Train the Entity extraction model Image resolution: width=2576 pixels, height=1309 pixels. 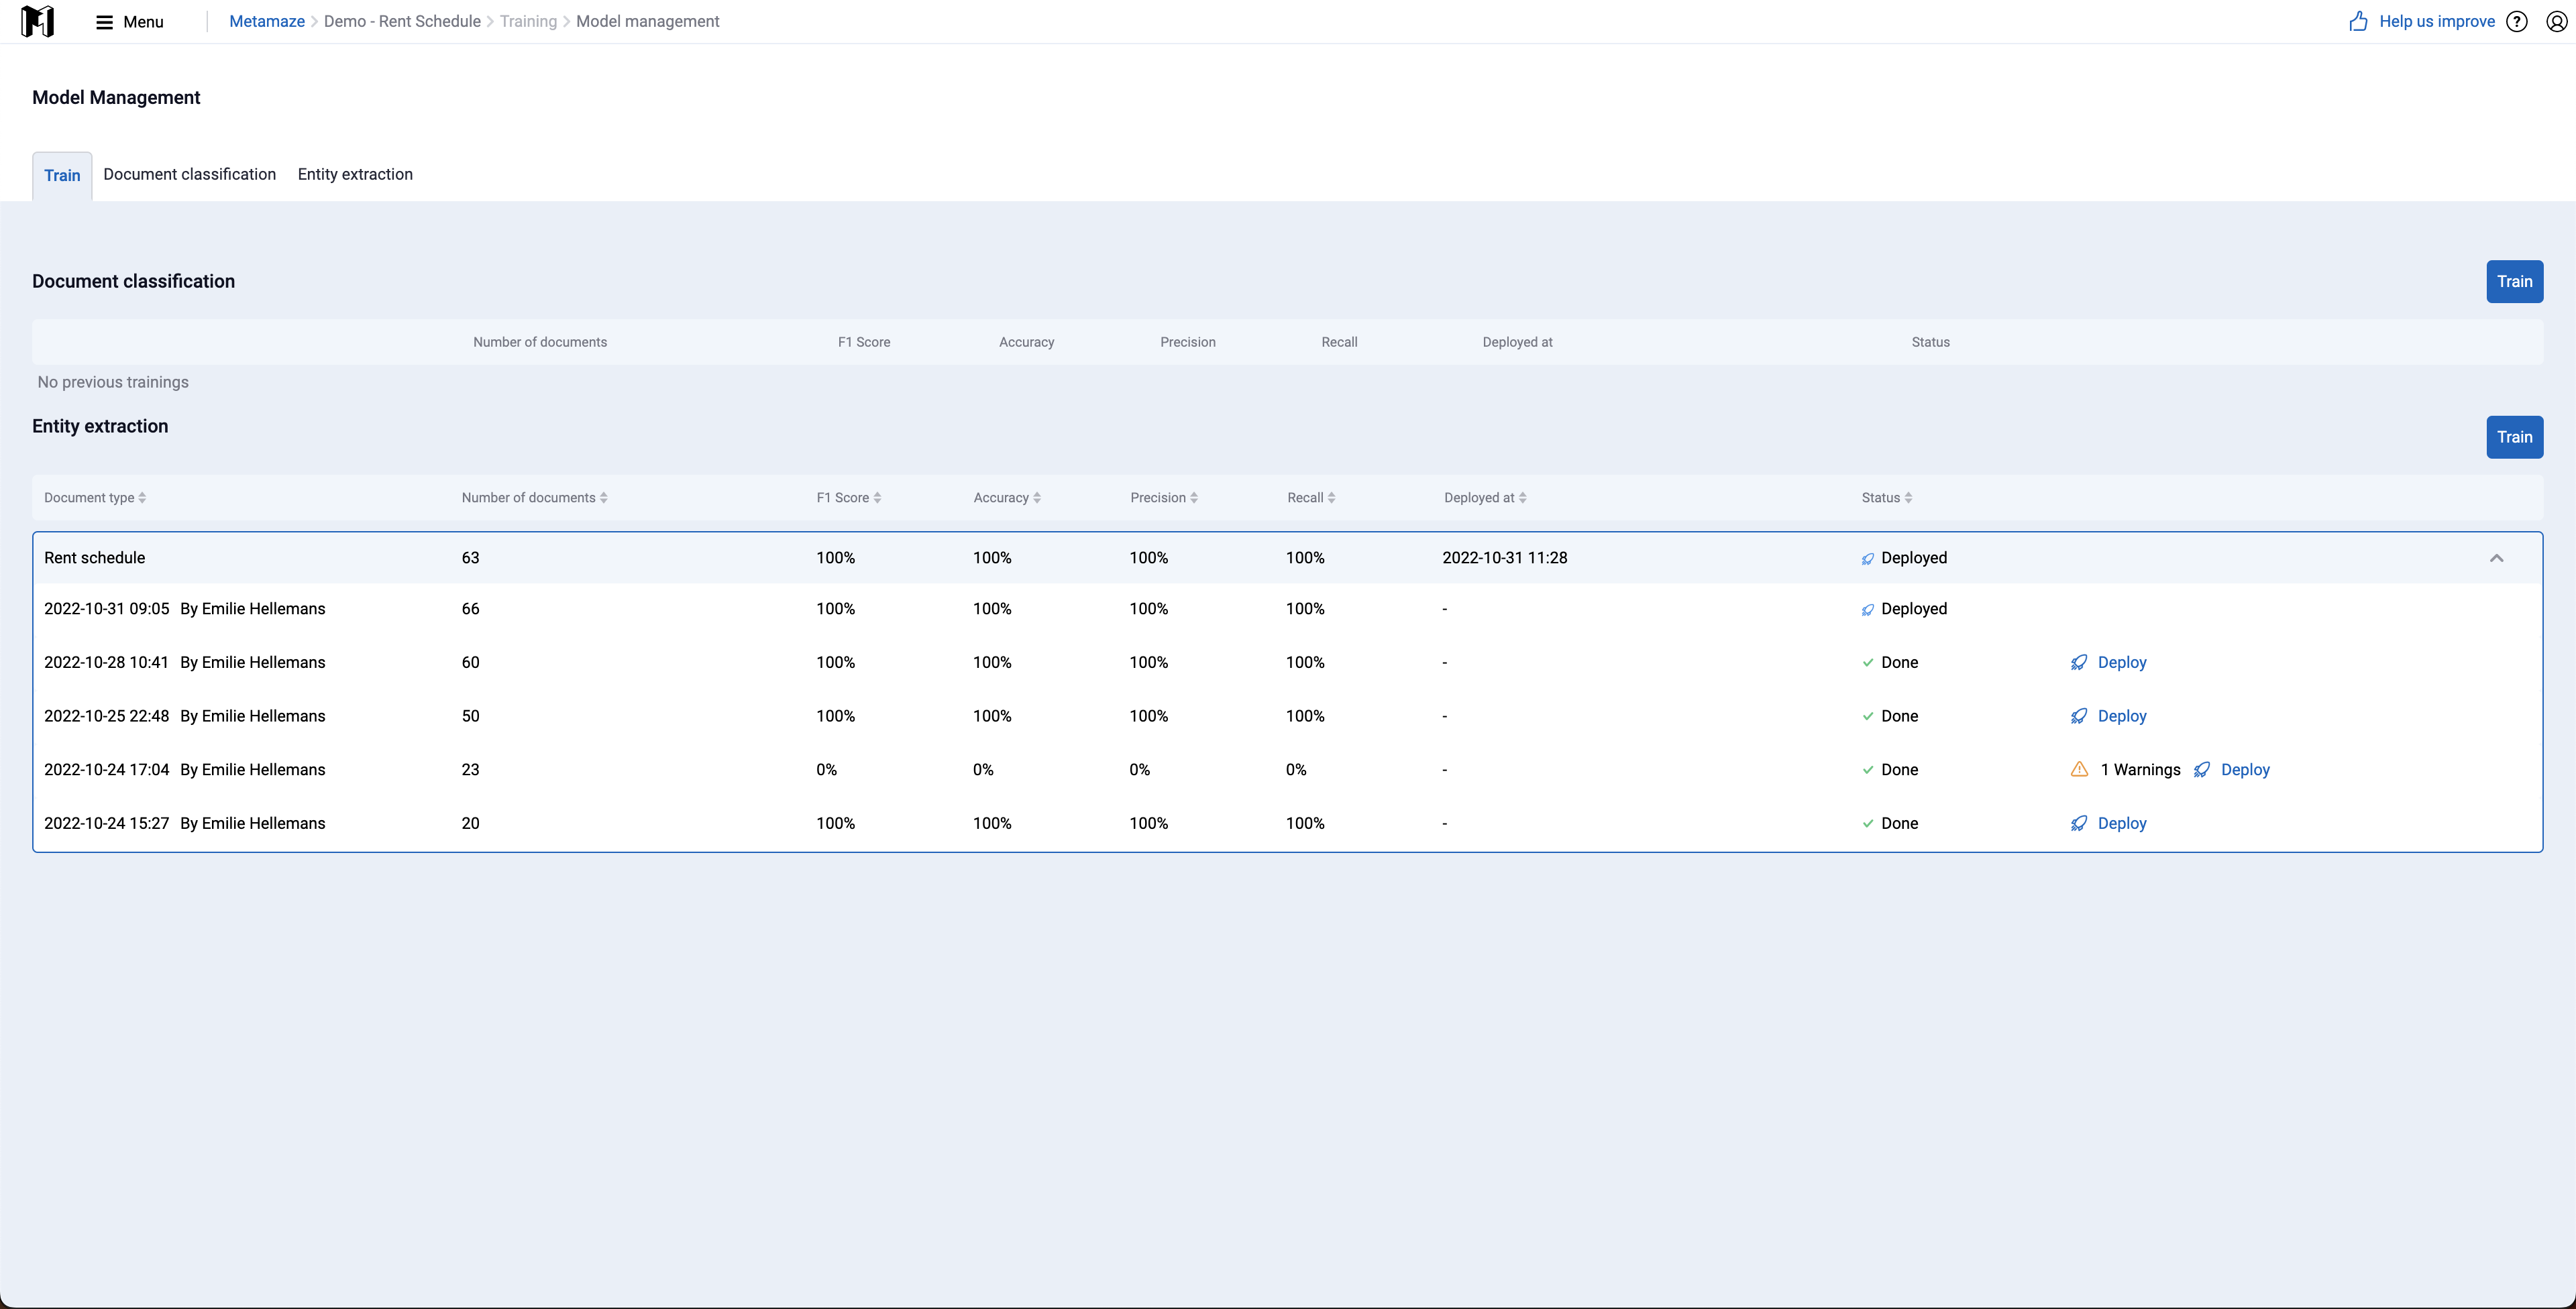(x=2514, y=437)
